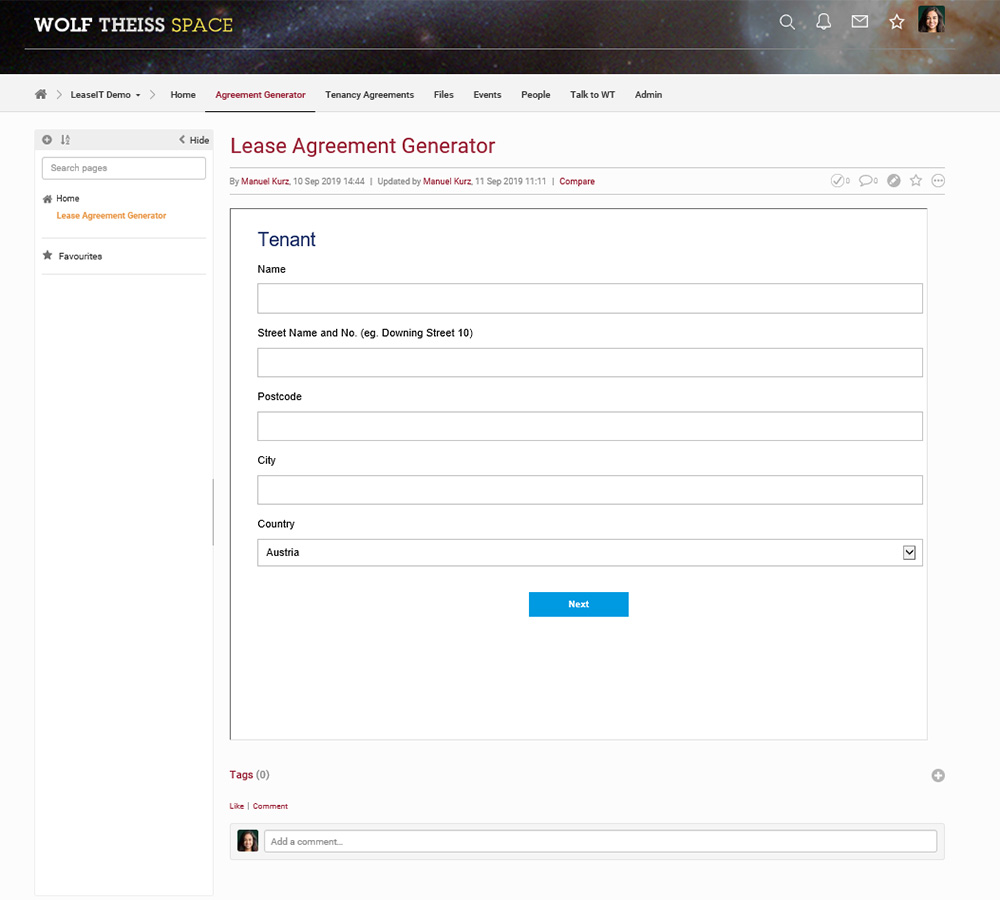Click the Next button
The image size is (1000, 900).
(578, 604)
